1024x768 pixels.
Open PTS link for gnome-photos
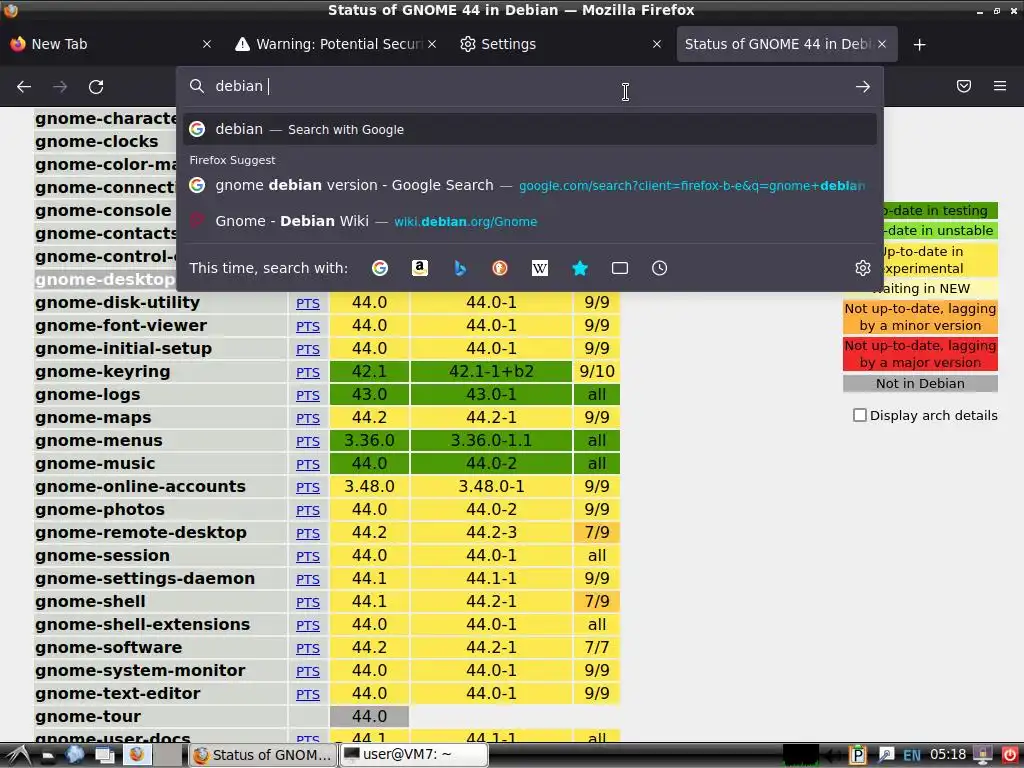click(x=308, y=511)
